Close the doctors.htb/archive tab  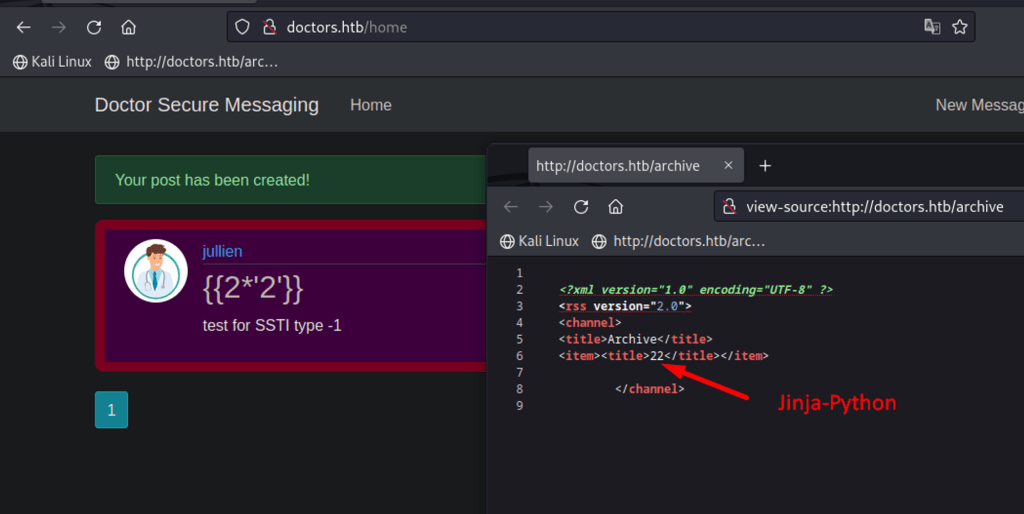[728, 166]
